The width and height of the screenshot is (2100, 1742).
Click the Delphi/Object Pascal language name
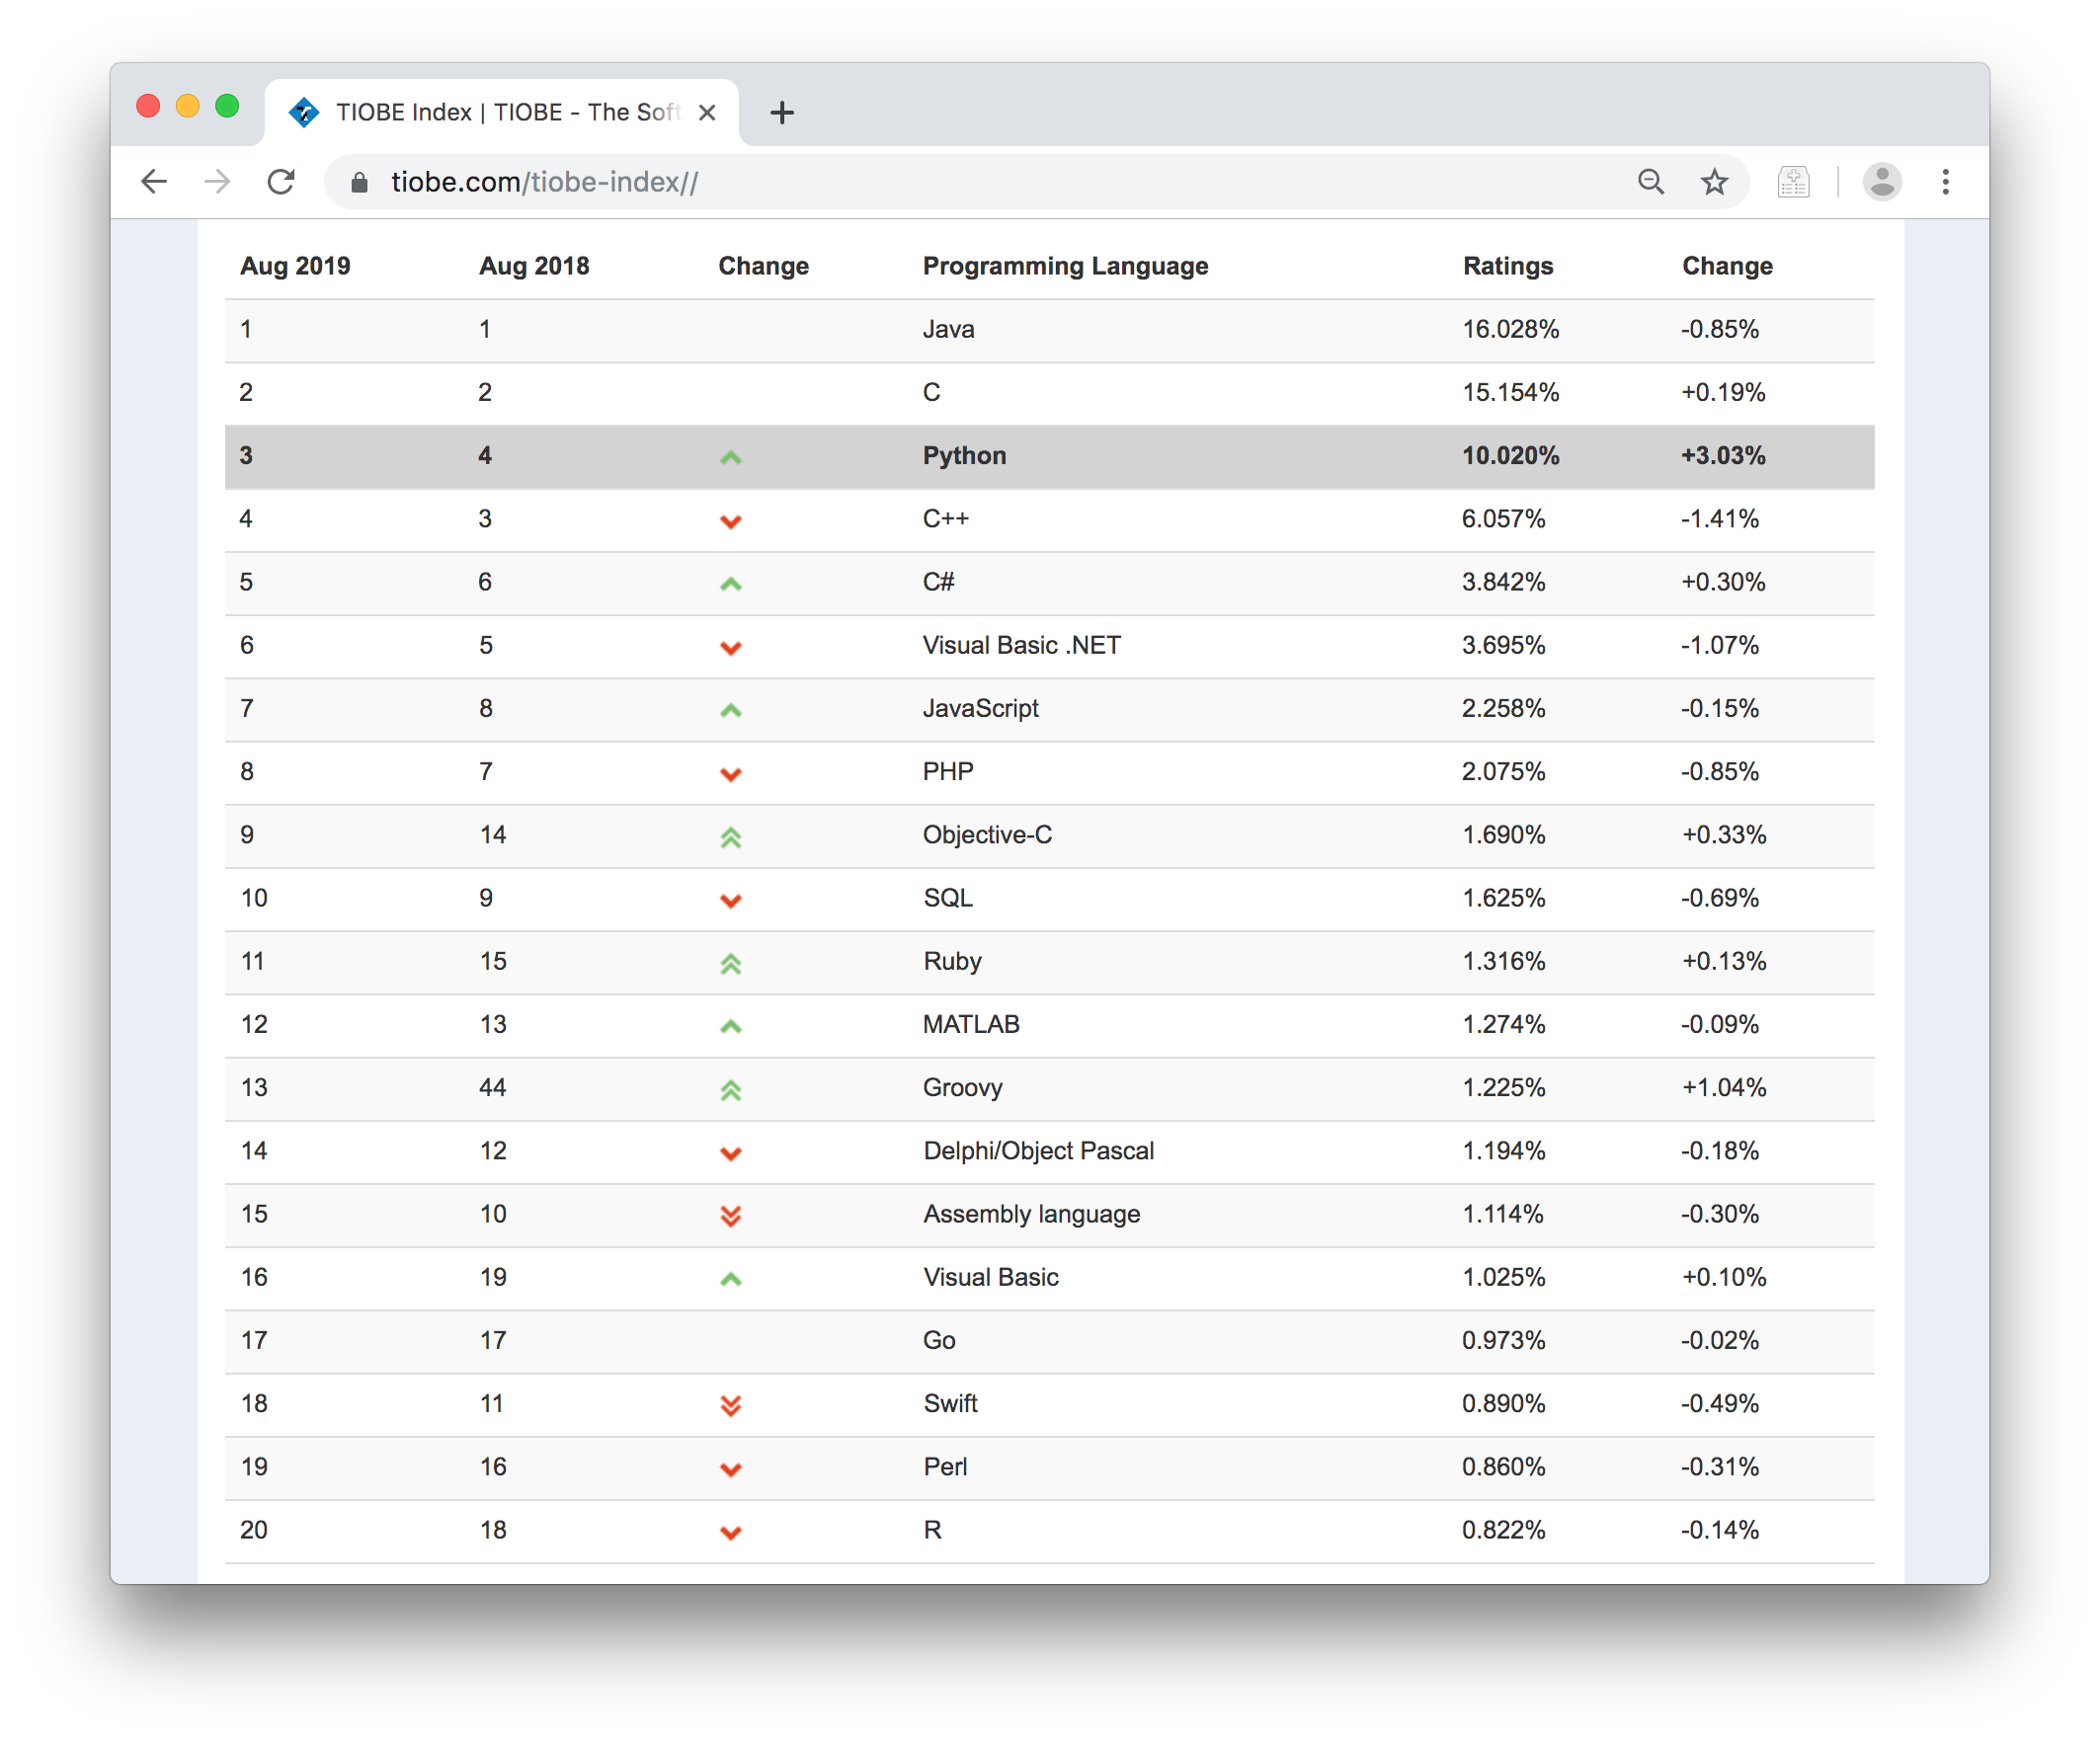[1038, 1150]
